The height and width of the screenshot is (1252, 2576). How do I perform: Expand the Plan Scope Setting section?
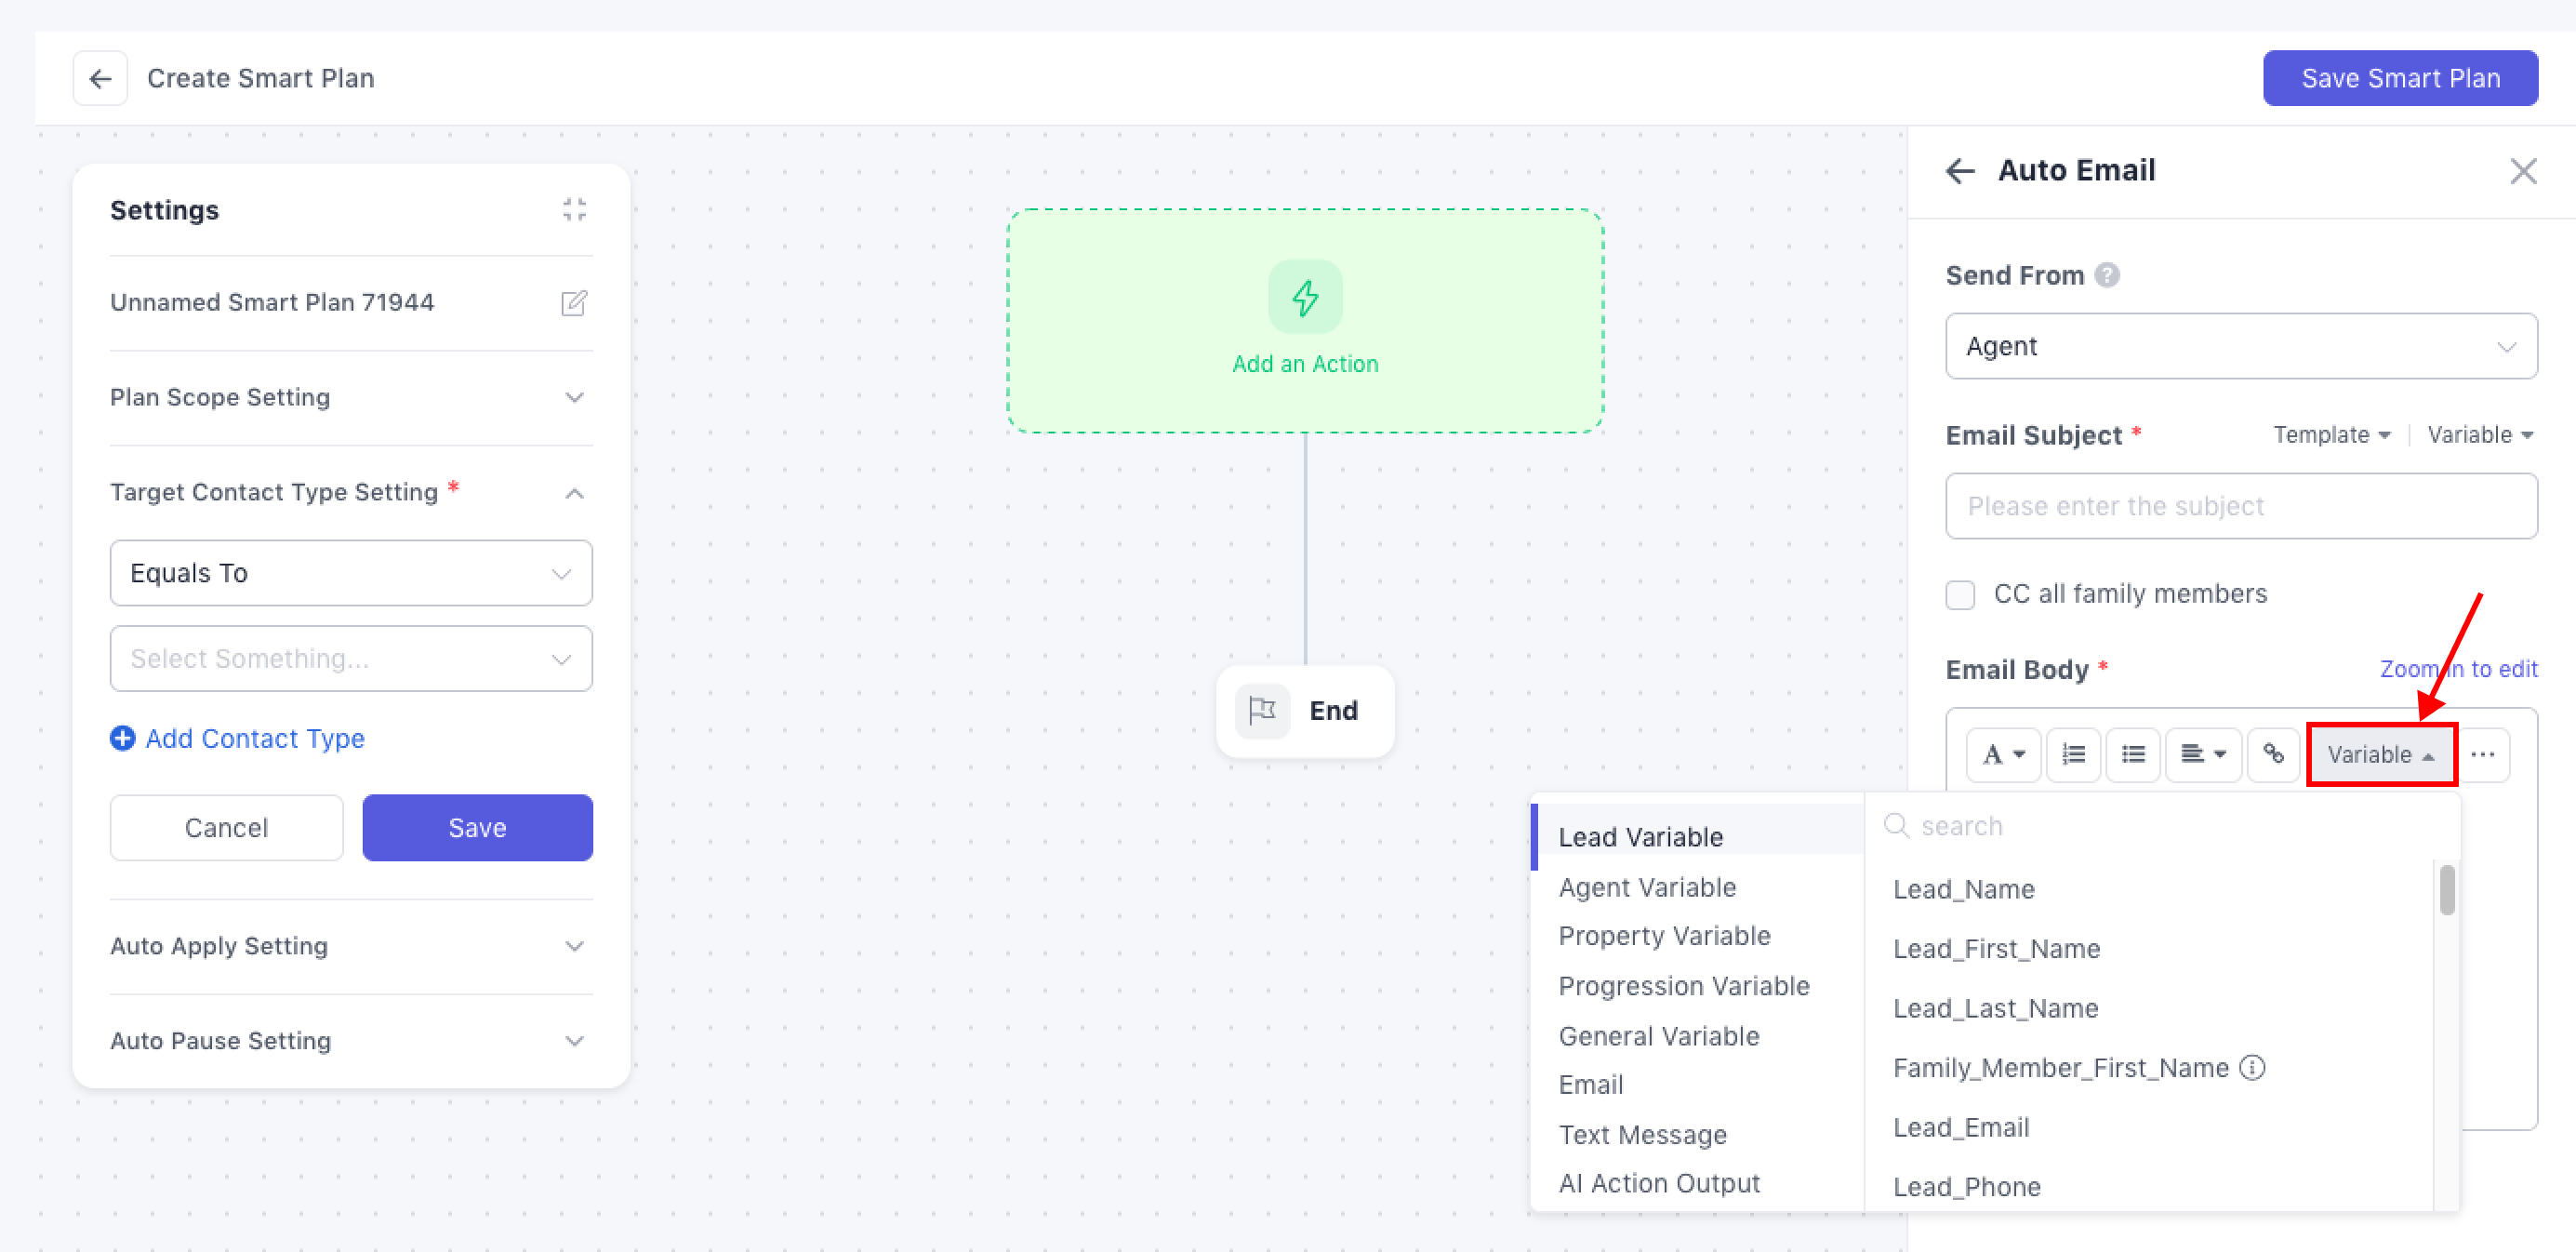[351, 398]
